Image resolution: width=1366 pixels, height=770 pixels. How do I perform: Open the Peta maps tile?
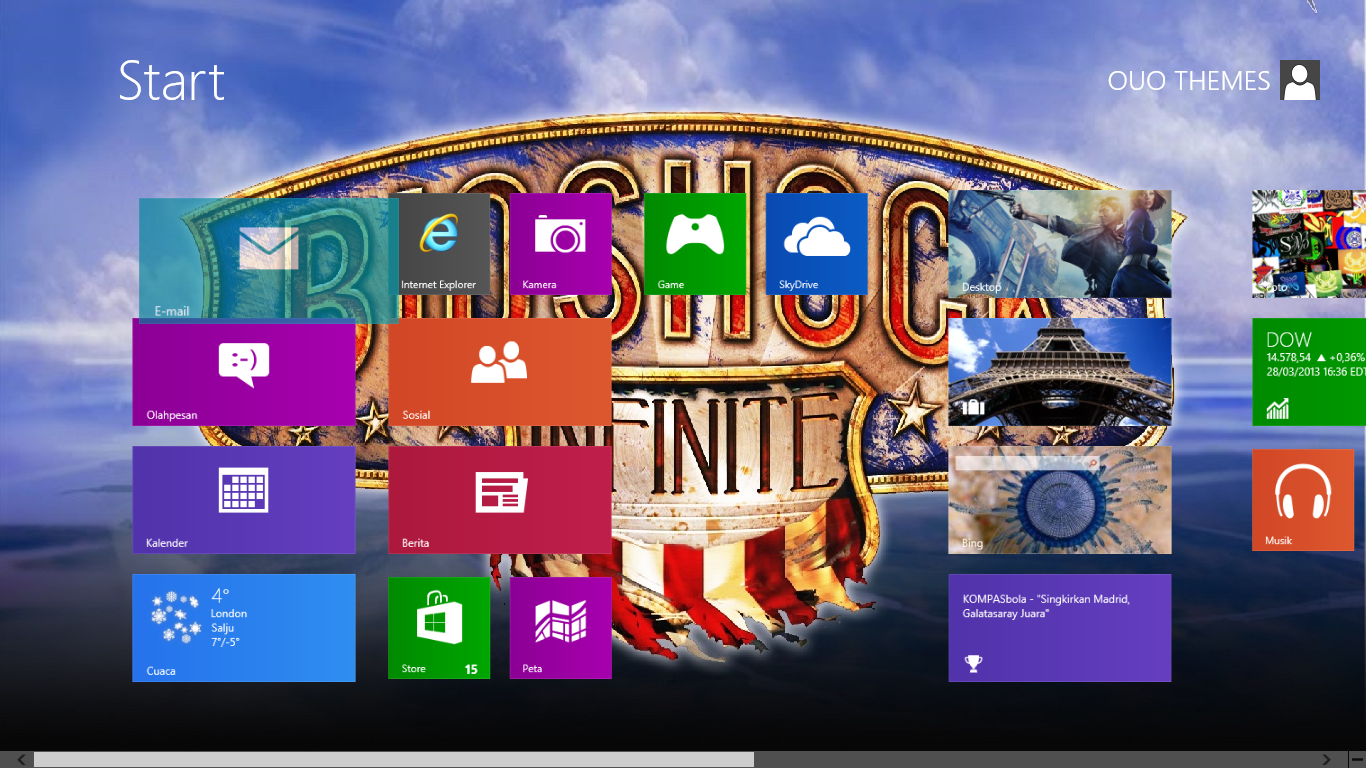(x=560, y=628)
